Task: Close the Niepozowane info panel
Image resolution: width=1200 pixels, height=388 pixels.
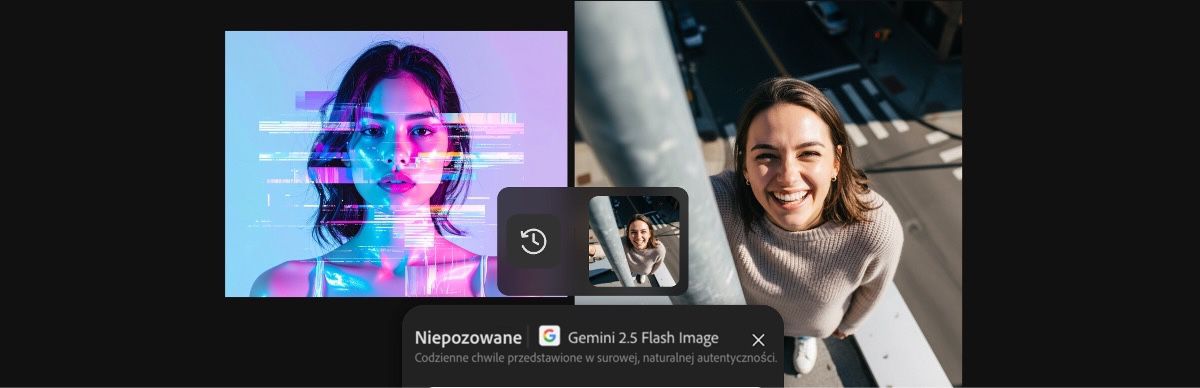Action: pos(758,340)
